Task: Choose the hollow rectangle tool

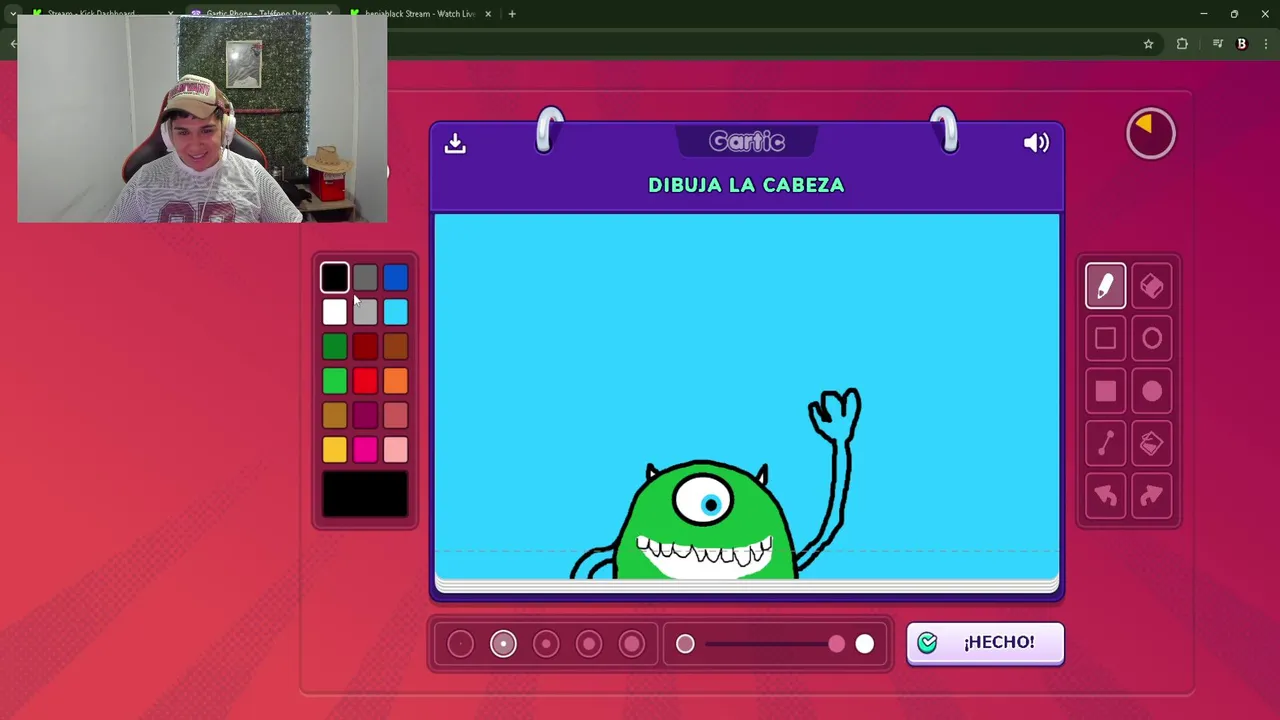Action: click(x=1105, y=339)
